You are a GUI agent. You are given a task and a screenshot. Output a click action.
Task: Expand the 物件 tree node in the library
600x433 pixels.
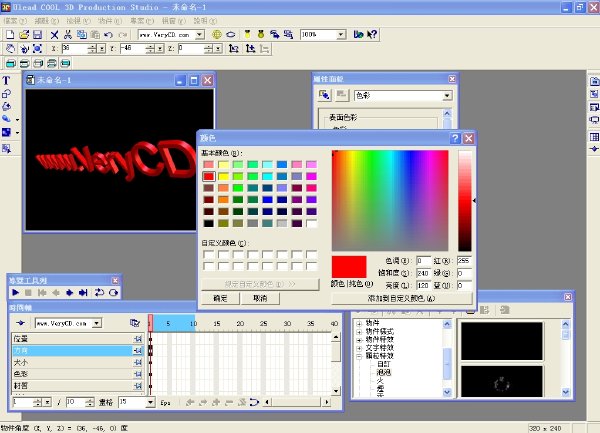[x=359, y=323]
